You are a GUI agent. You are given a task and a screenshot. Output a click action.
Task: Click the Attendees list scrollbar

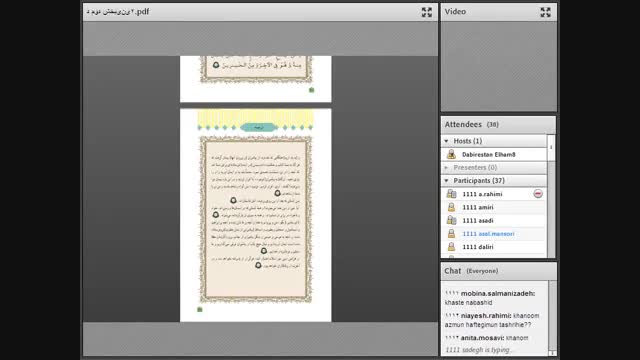coord(551,196)
